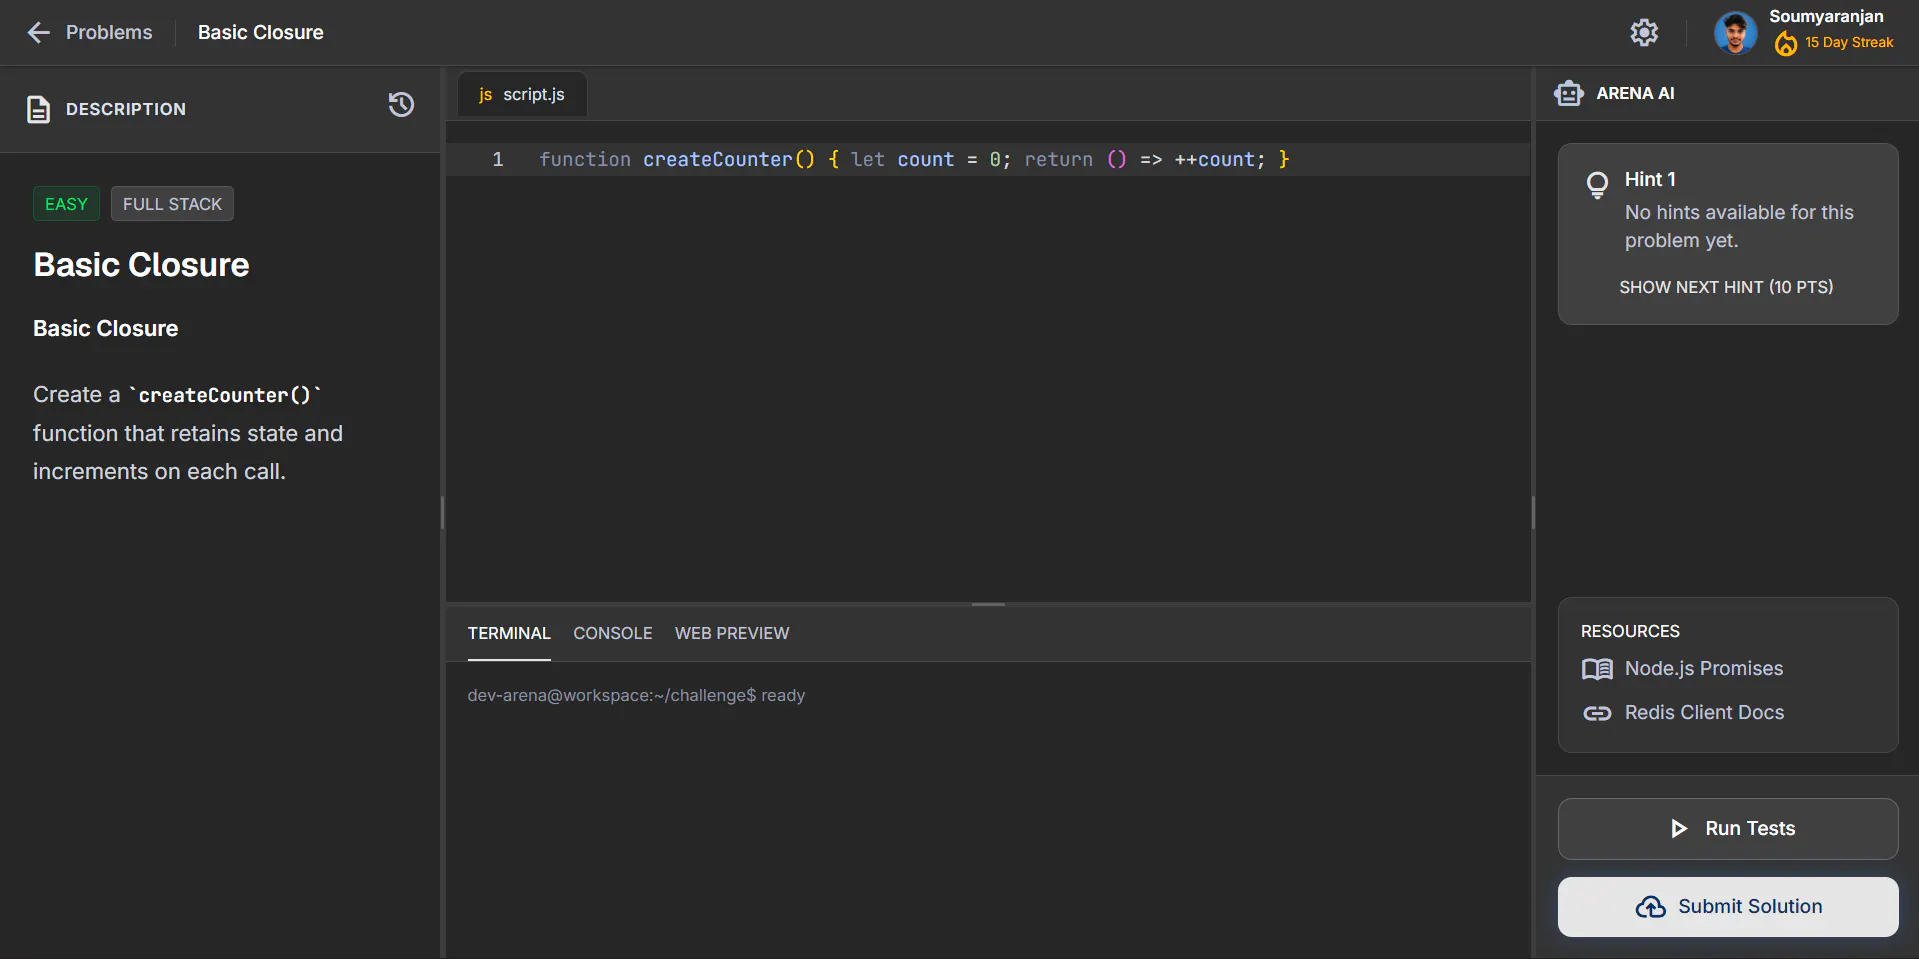This screenshot has width=1919, height=959.
Task: Click in the terminal ready prompt line
Action: 636,696
